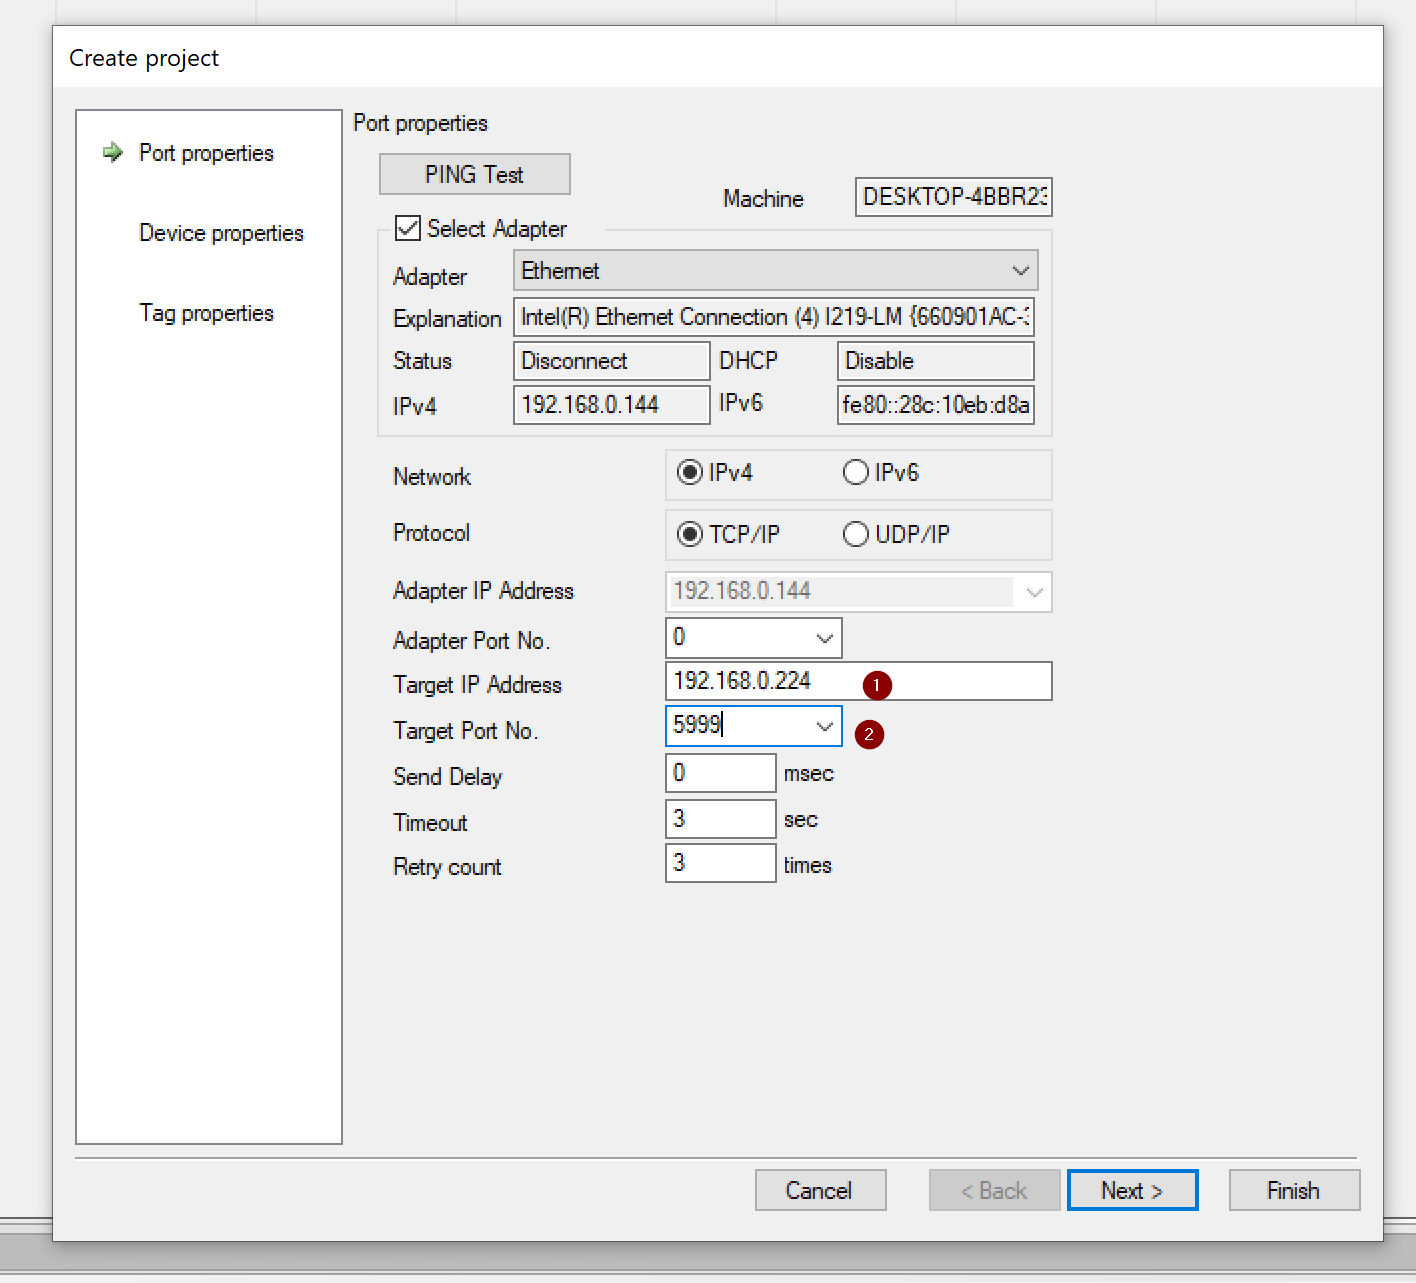This screenshot has width=1416, height=1283.
Task: Switch protocol to UDP/IP
Action: tap(856, 535)
